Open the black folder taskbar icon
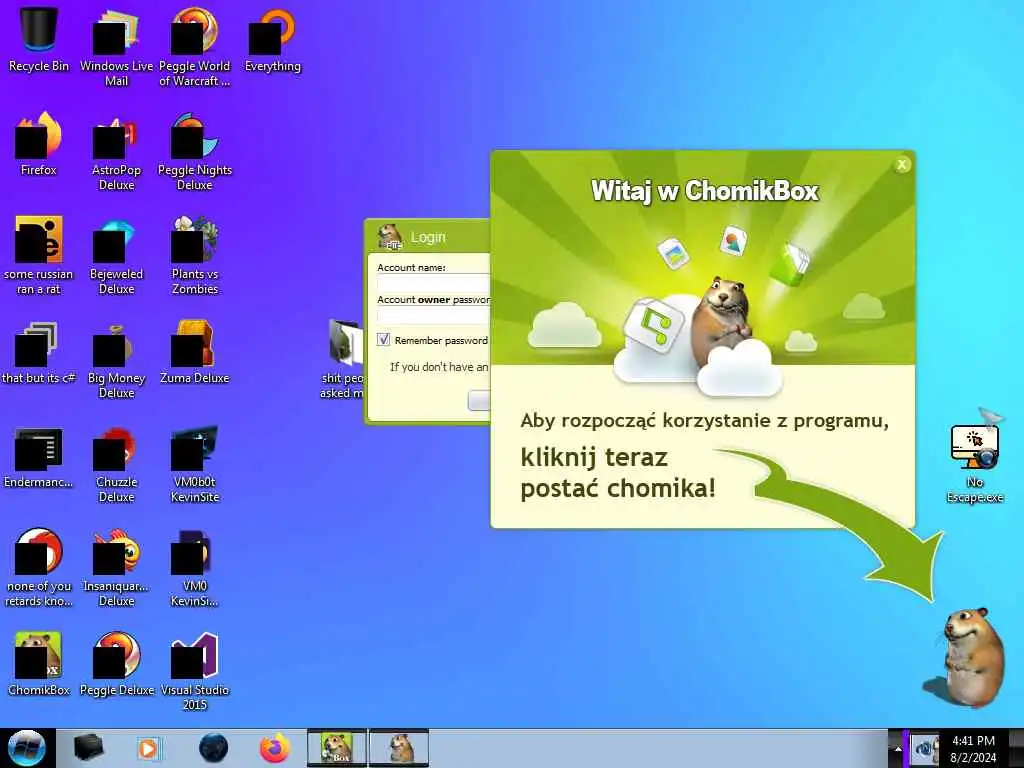 [88, 748]
